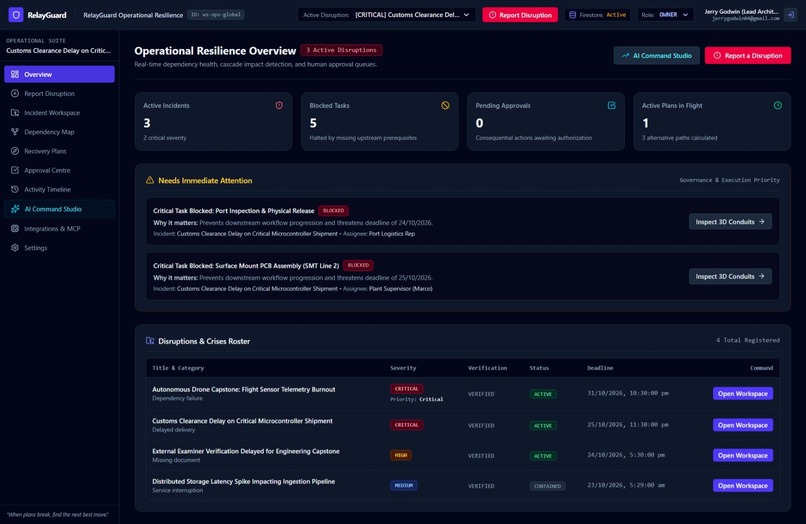Viewport: 806px width, 524px height.
Task: Click the MEDIUM severity badge
Action: click(404, 485)
